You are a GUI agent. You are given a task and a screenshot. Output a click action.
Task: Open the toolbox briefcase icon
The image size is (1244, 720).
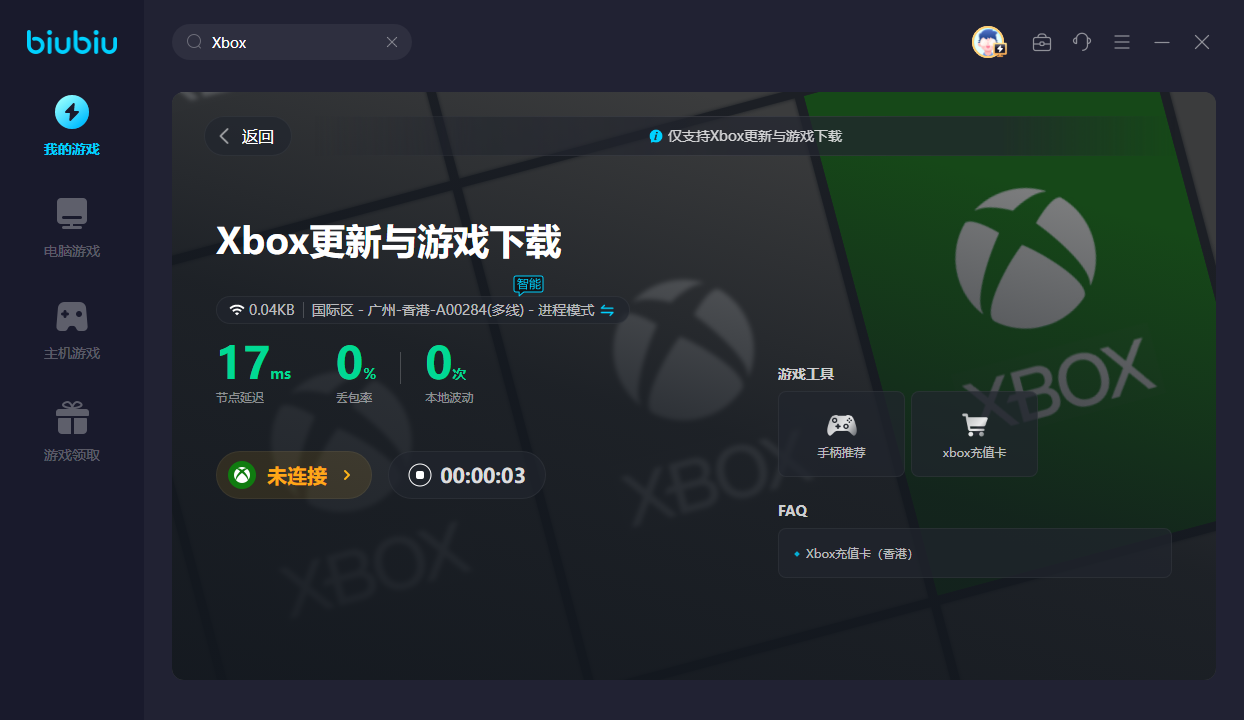click(x=1042, y=42)
